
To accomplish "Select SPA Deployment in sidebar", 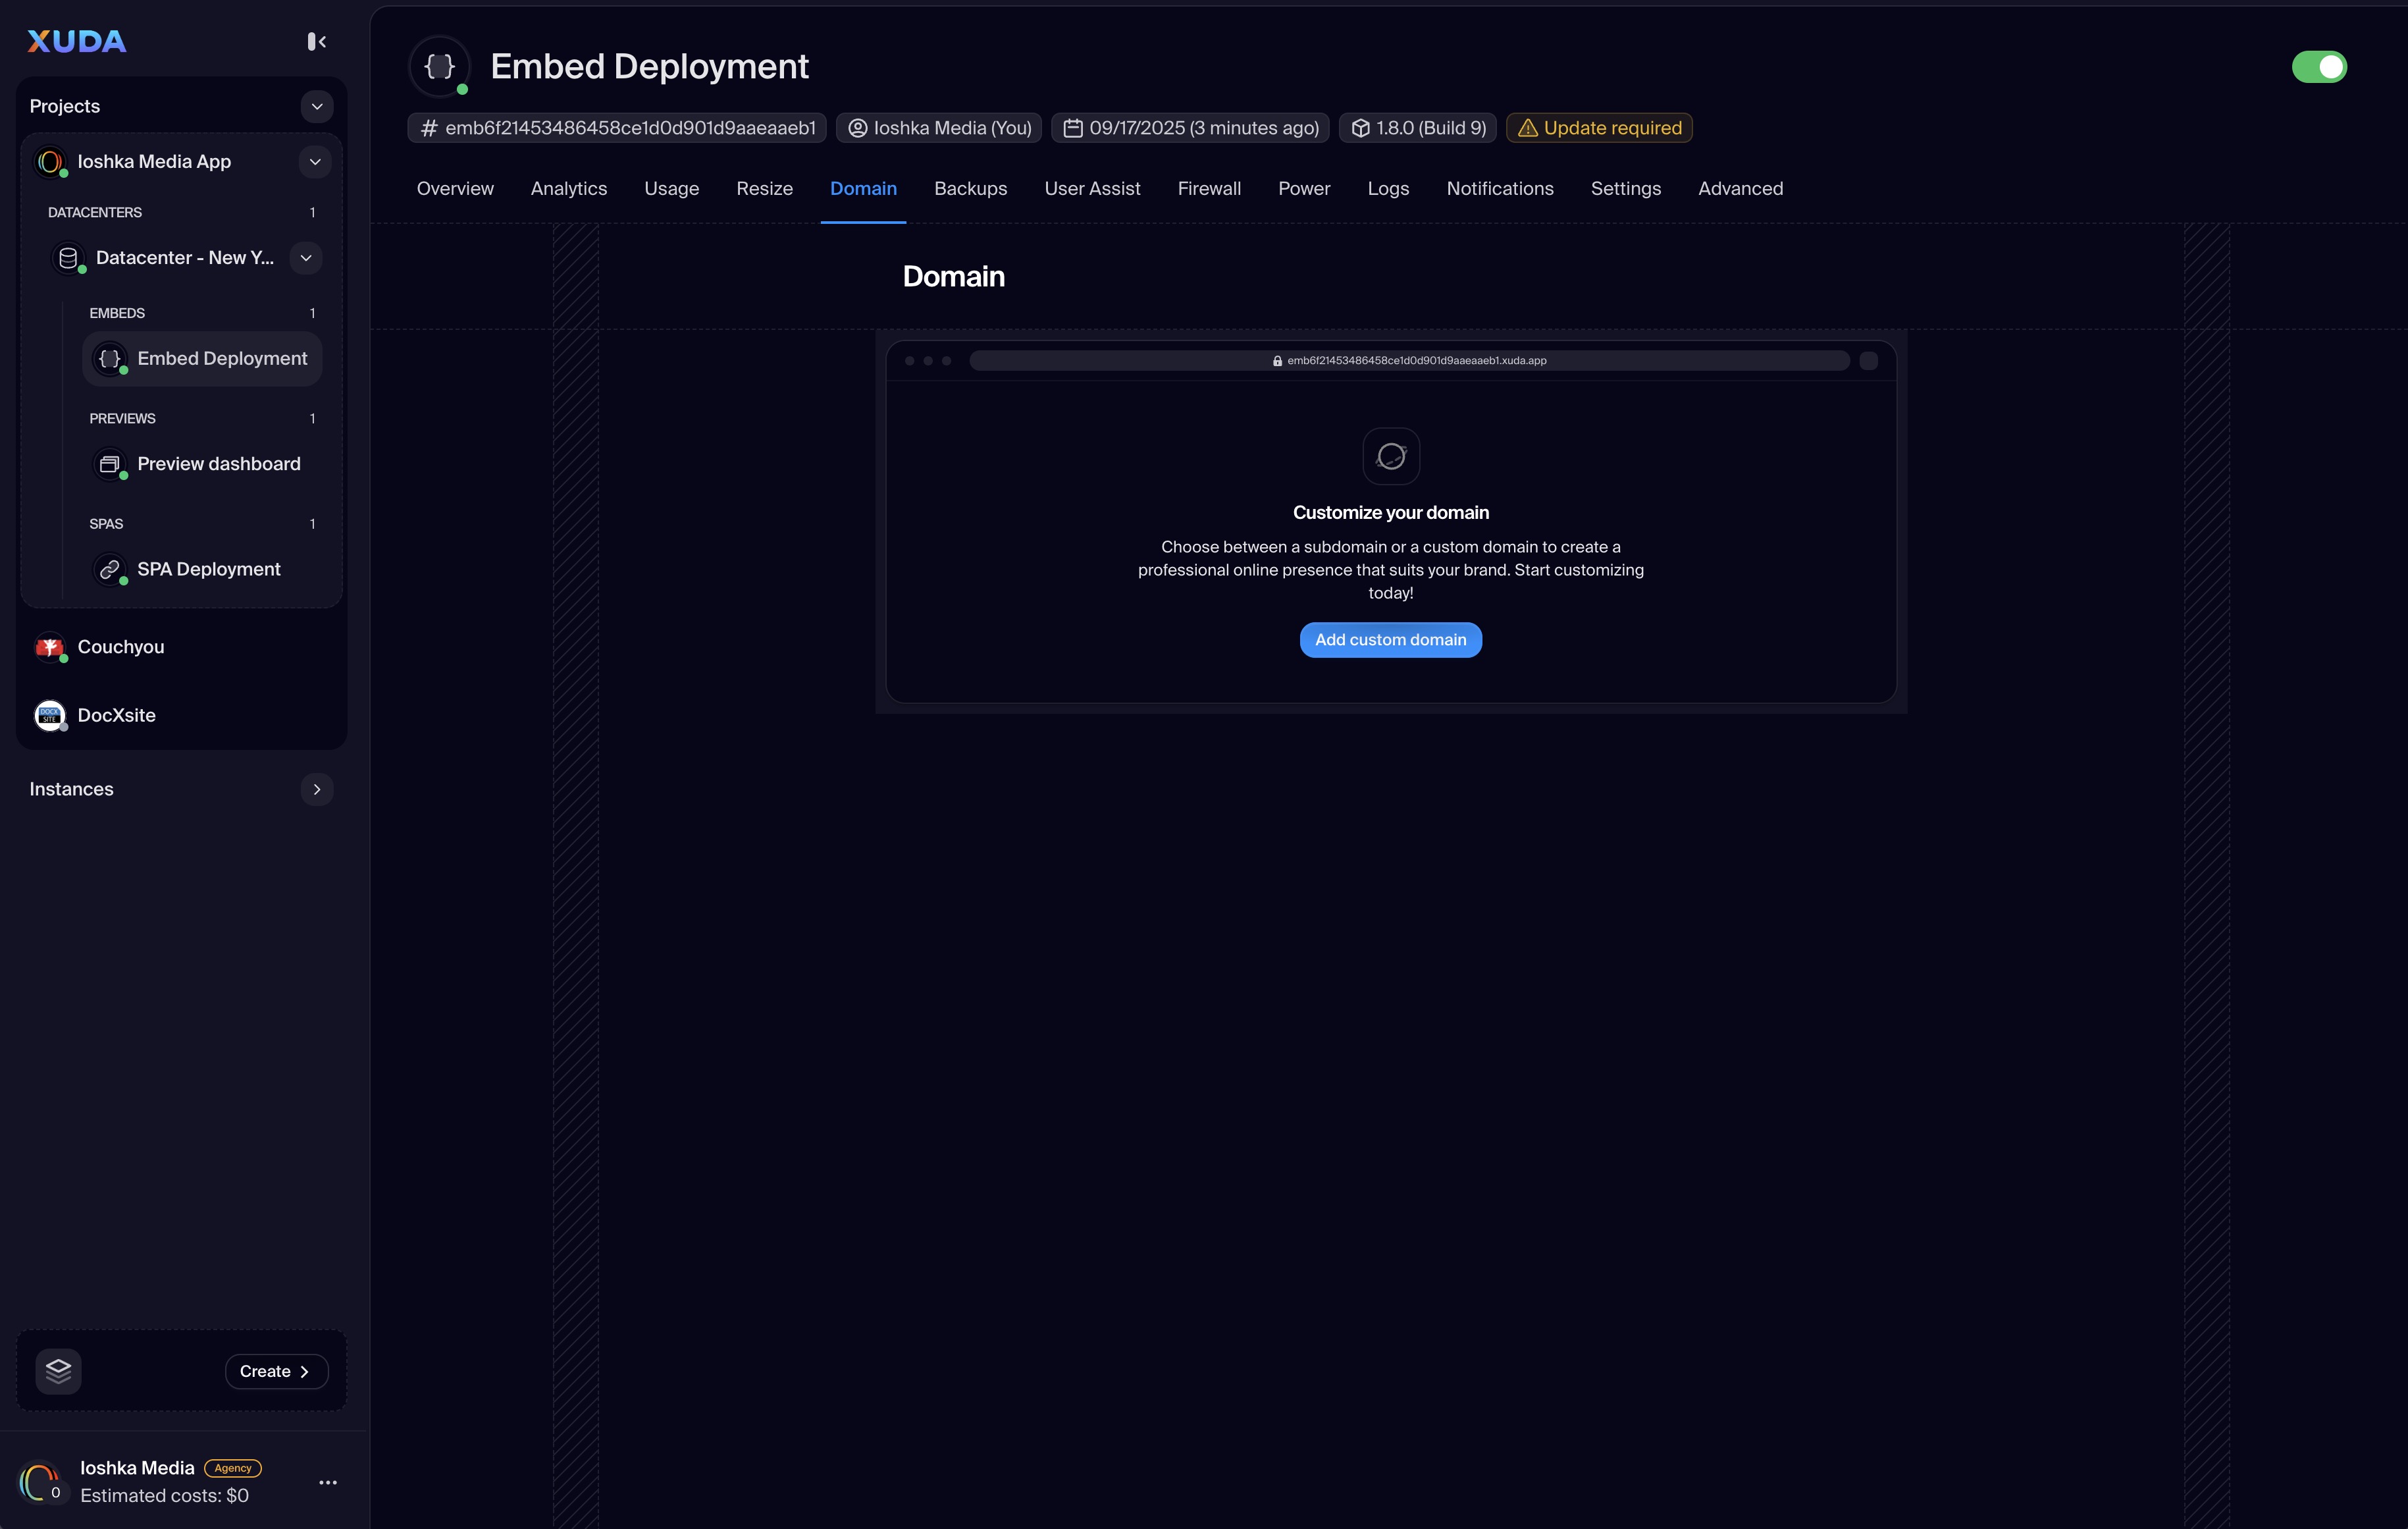I will click(x=208, y=569).
